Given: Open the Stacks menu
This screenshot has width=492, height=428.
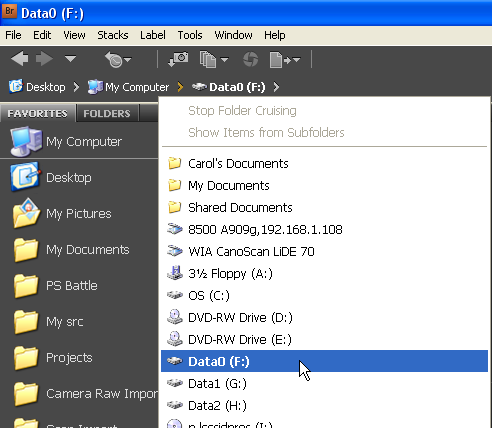Looking at the screenshot, I should pyautogui.click(x=113, y=35).
